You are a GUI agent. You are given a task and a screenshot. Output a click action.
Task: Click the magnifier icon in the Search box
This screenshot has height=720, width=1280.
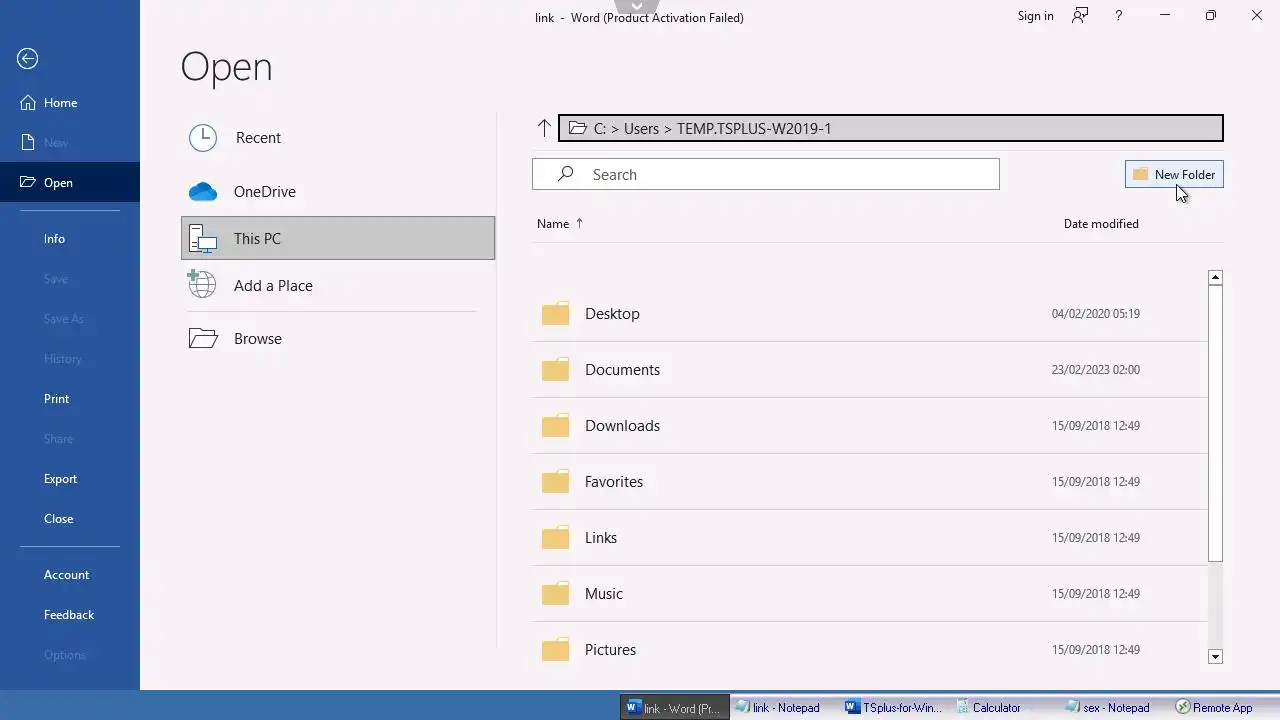[x=565, y=174]
